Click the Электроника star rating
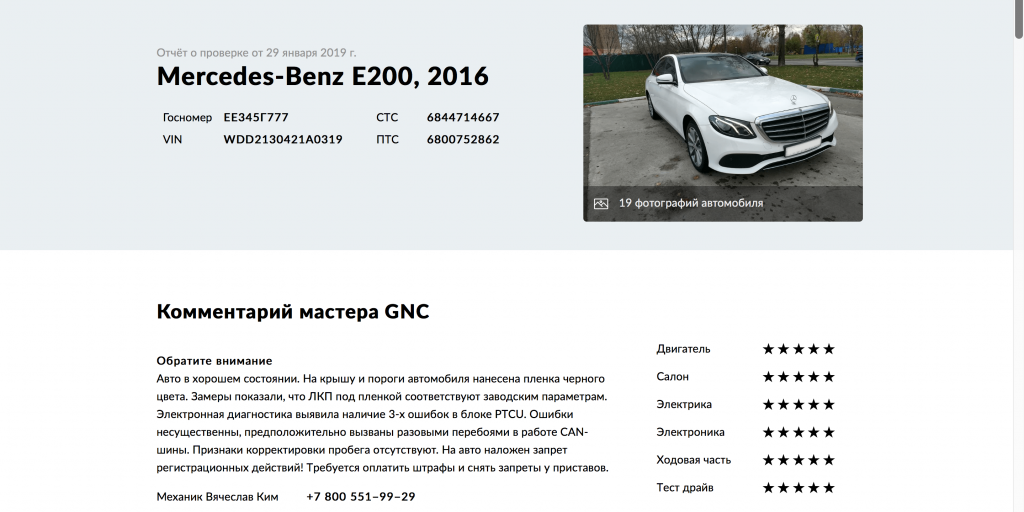The height and width of the screenshot is (512, 1024). pos(798,432)
